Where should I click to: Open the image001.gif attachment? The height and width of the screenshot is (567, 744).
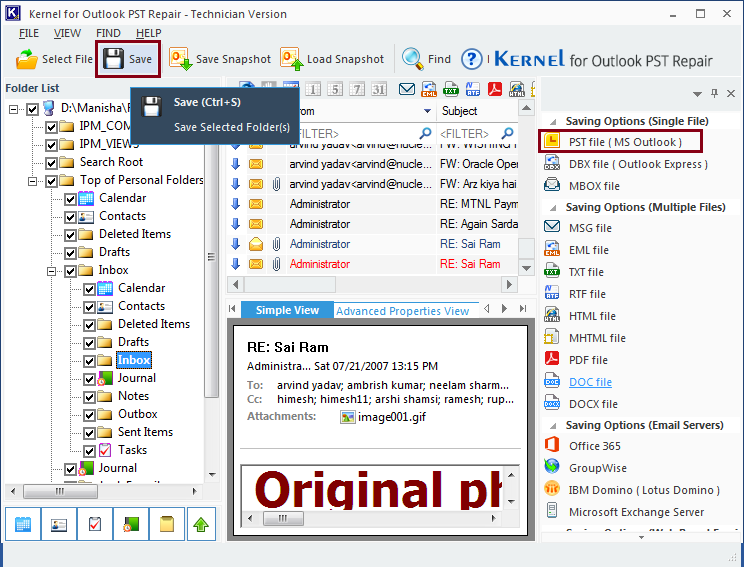pyautogui.click(x=383, y=417)
